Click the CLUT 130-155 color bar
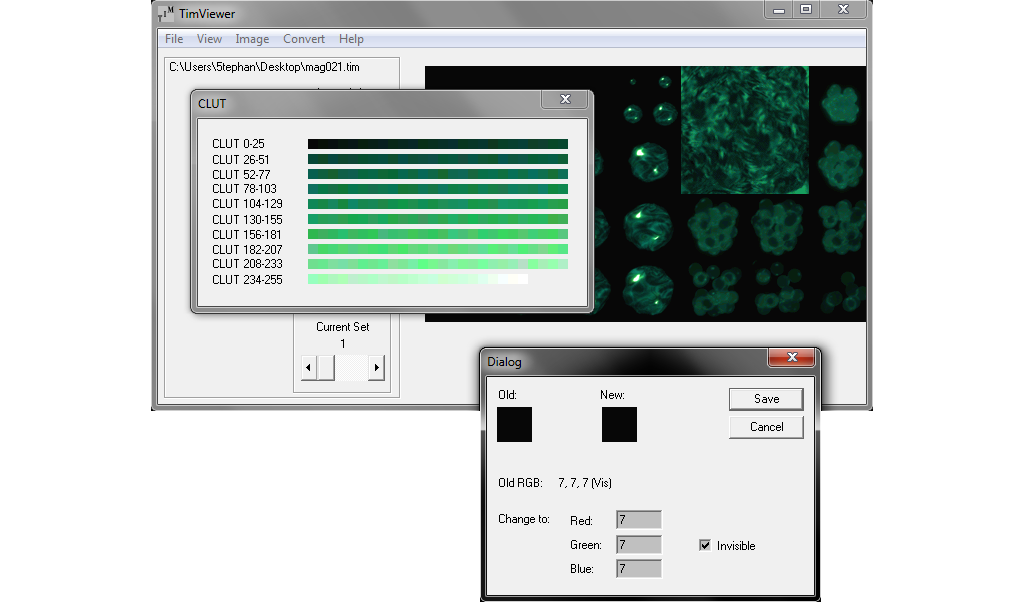This screenshot has height=602, width=1024. [438, 219]
